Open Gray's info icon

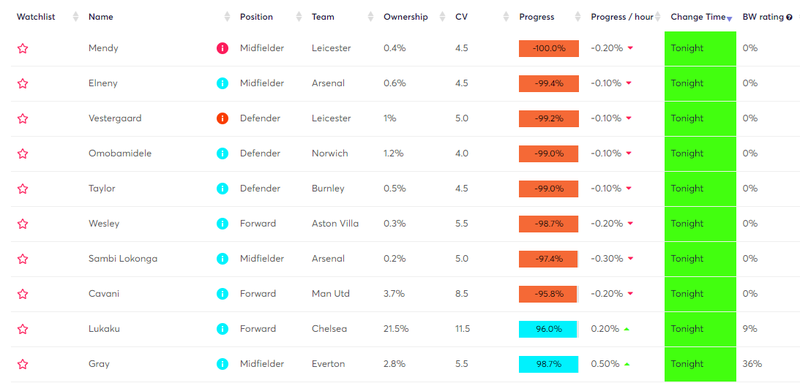coord(222,364)
